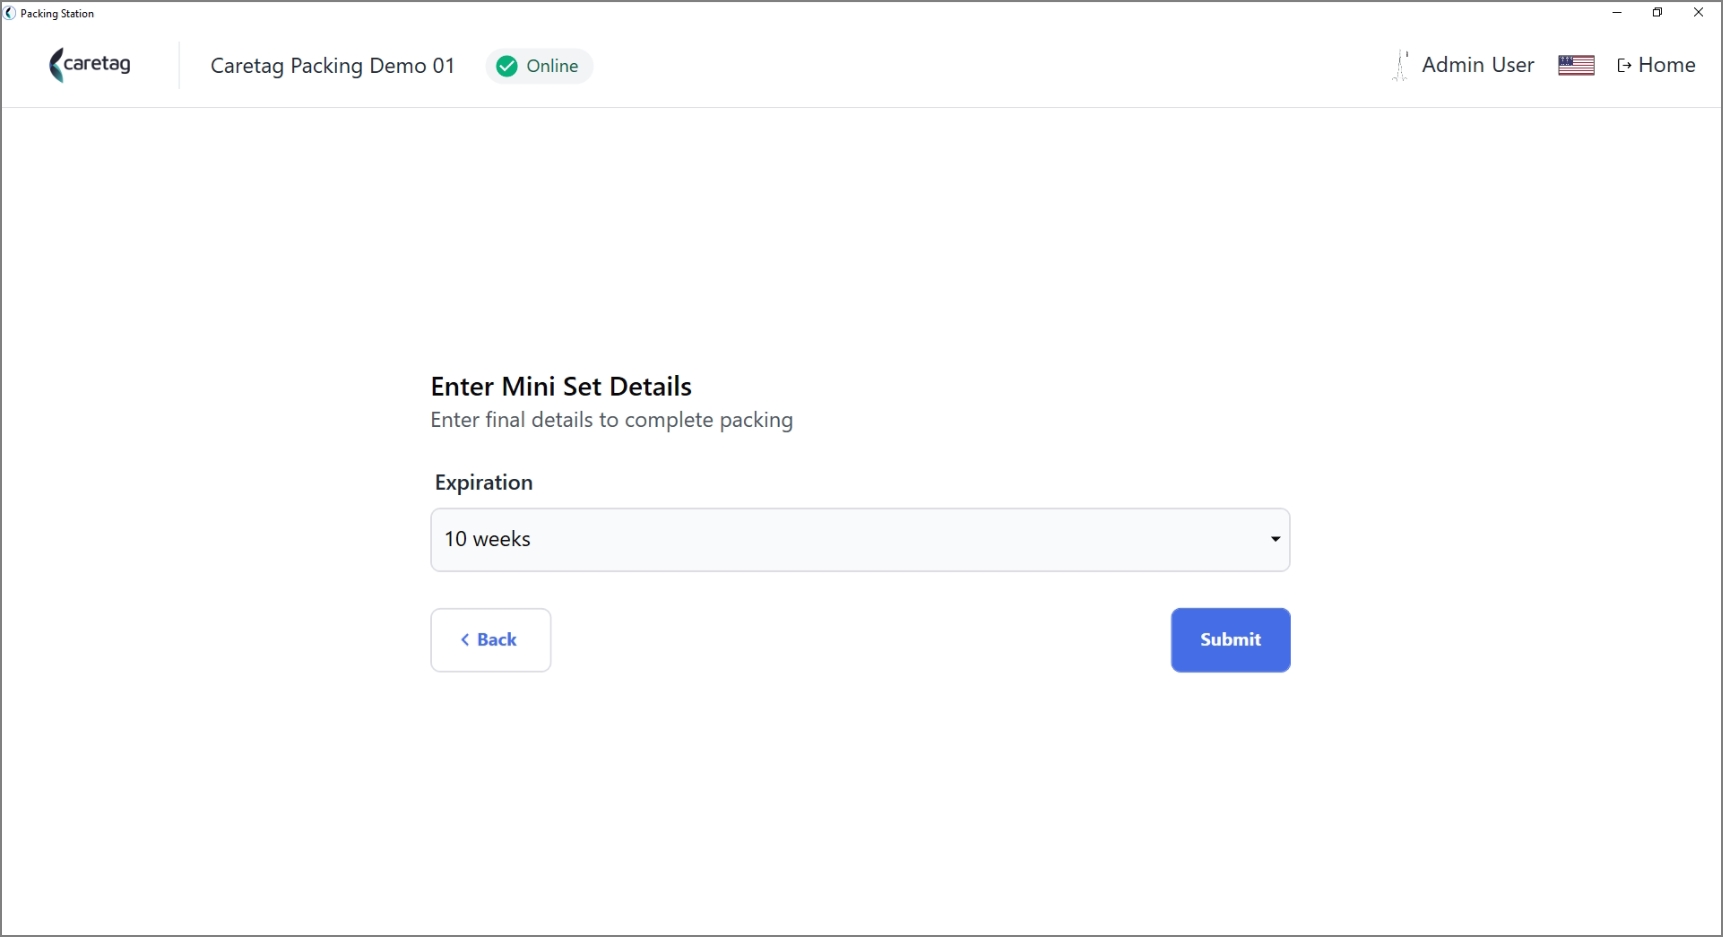This screenshot has height=937, width=1723.
Task: Open the Expiration dropdown arrow
Action: tap(1275, 539)
